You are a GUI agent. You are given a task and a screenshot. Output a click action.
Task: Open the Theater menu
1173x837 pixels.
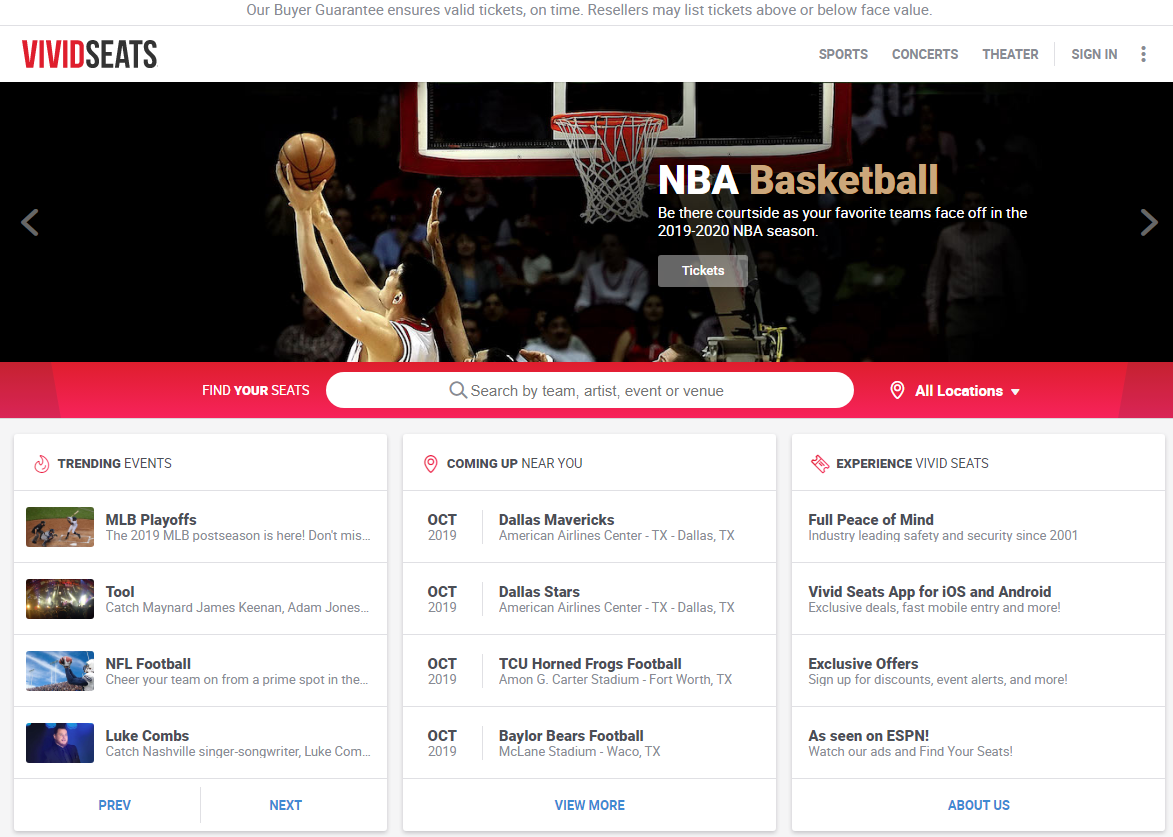coord(1010,54)
